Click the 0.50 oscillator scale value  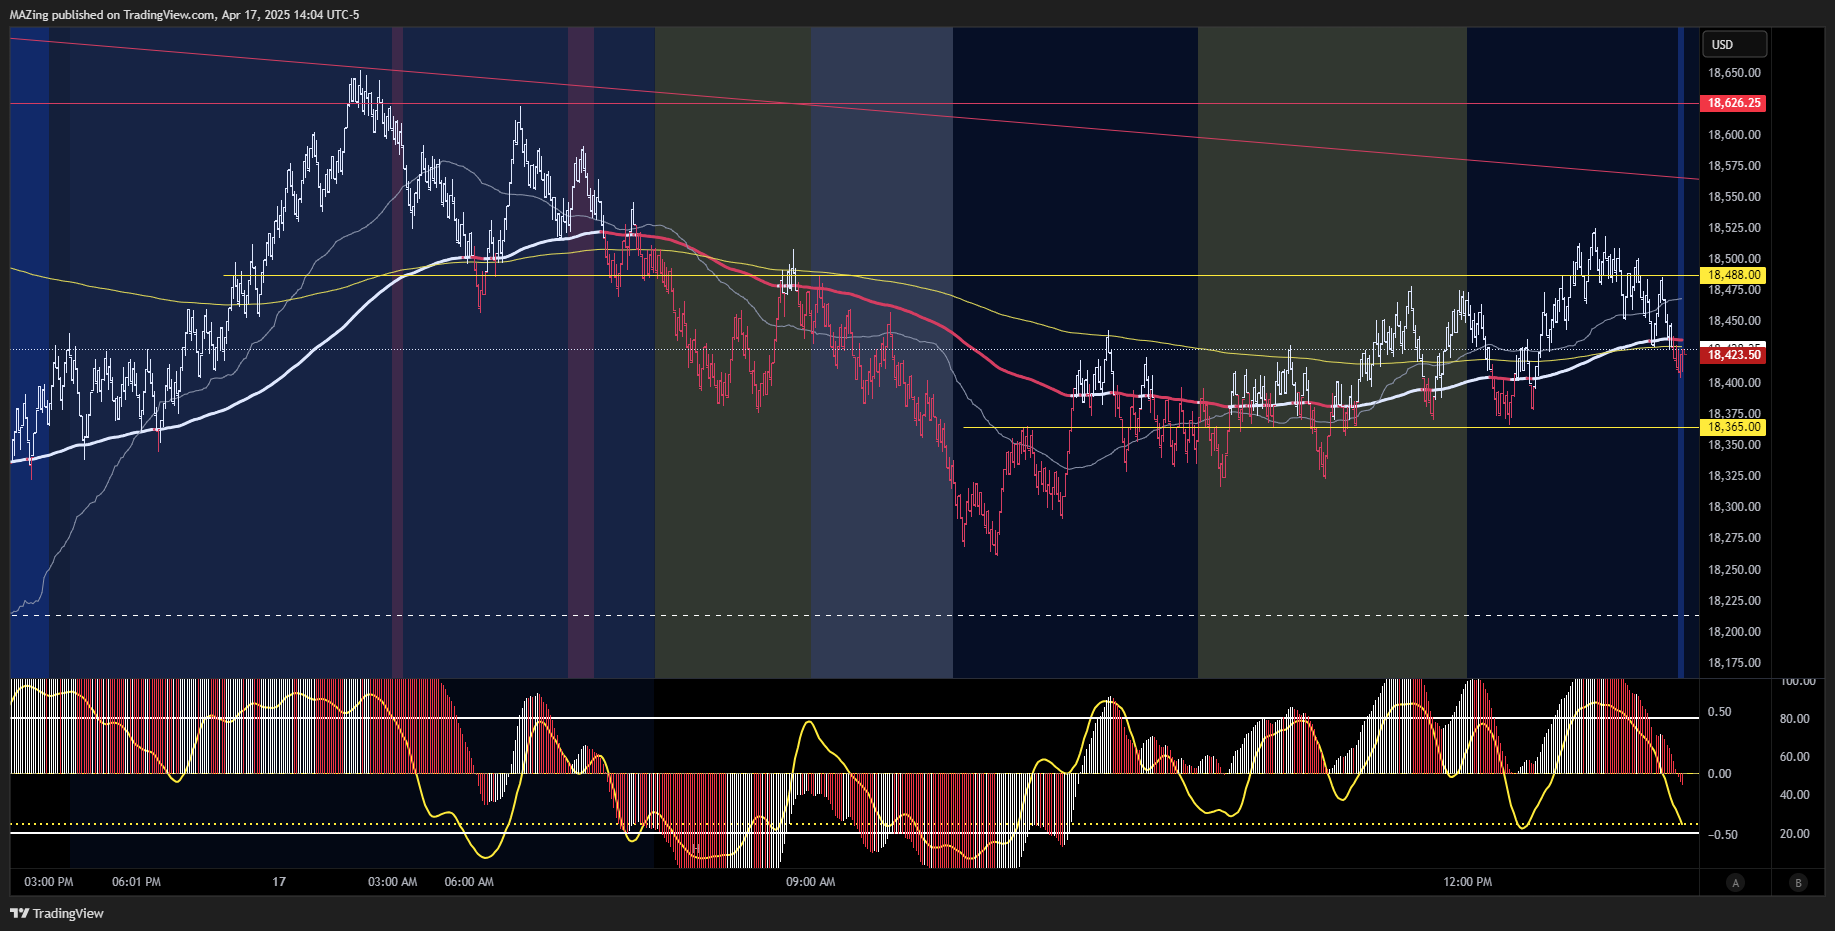pos(1719,712)
